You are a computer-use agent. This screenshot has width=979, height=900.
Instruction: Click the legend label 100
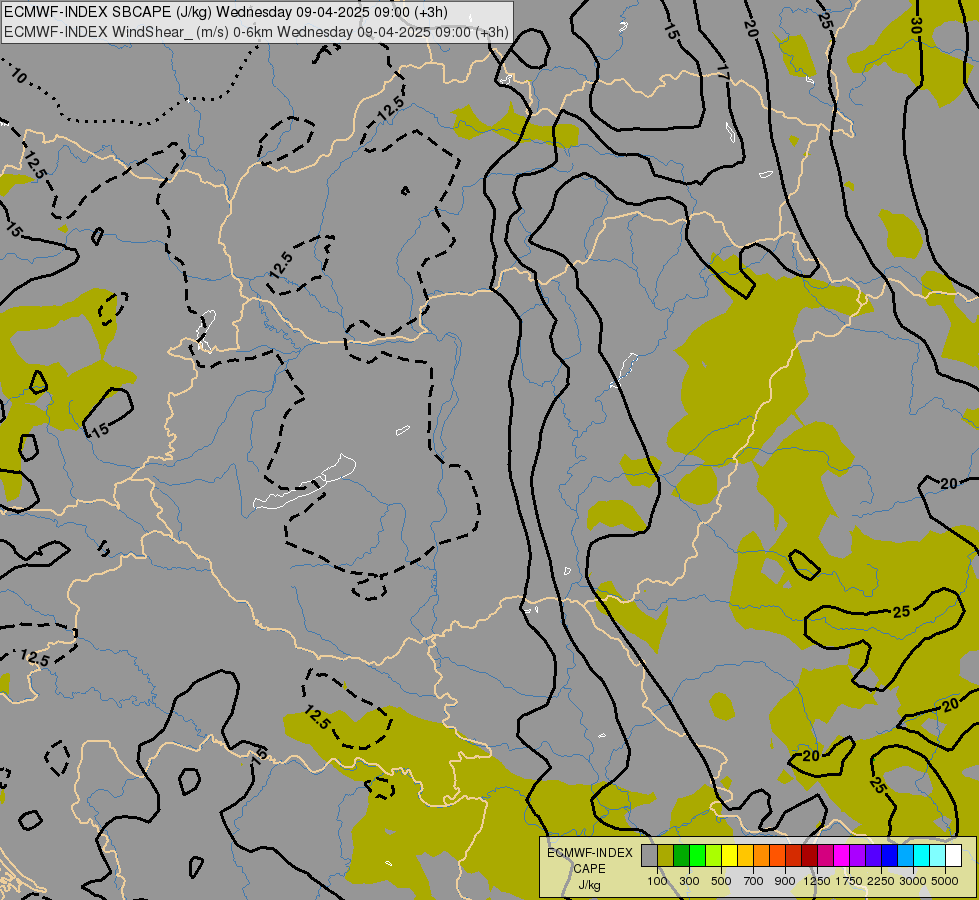point(657,881)
